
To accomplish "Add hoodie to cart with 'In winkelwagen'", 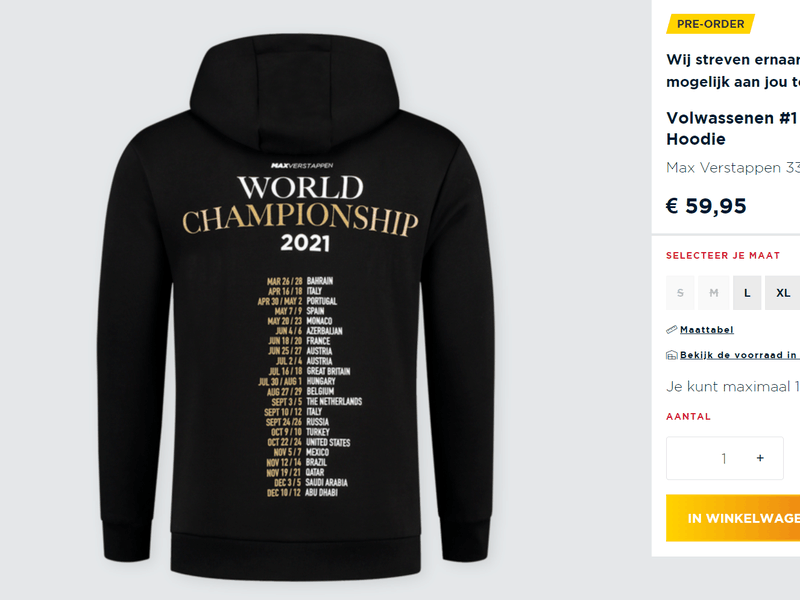I will point(742,518).
